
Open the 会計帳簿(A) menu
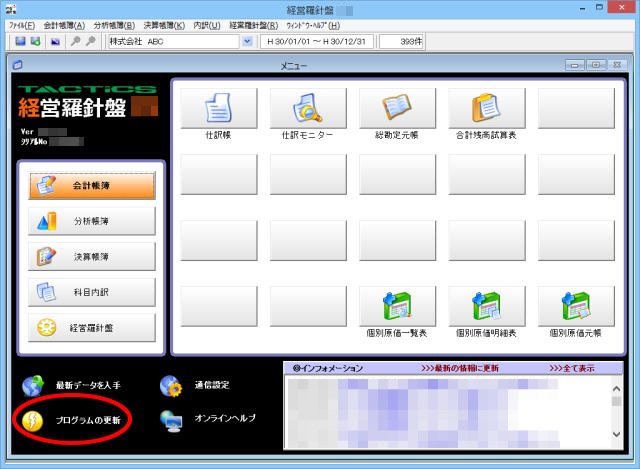(x=64, y=25)
